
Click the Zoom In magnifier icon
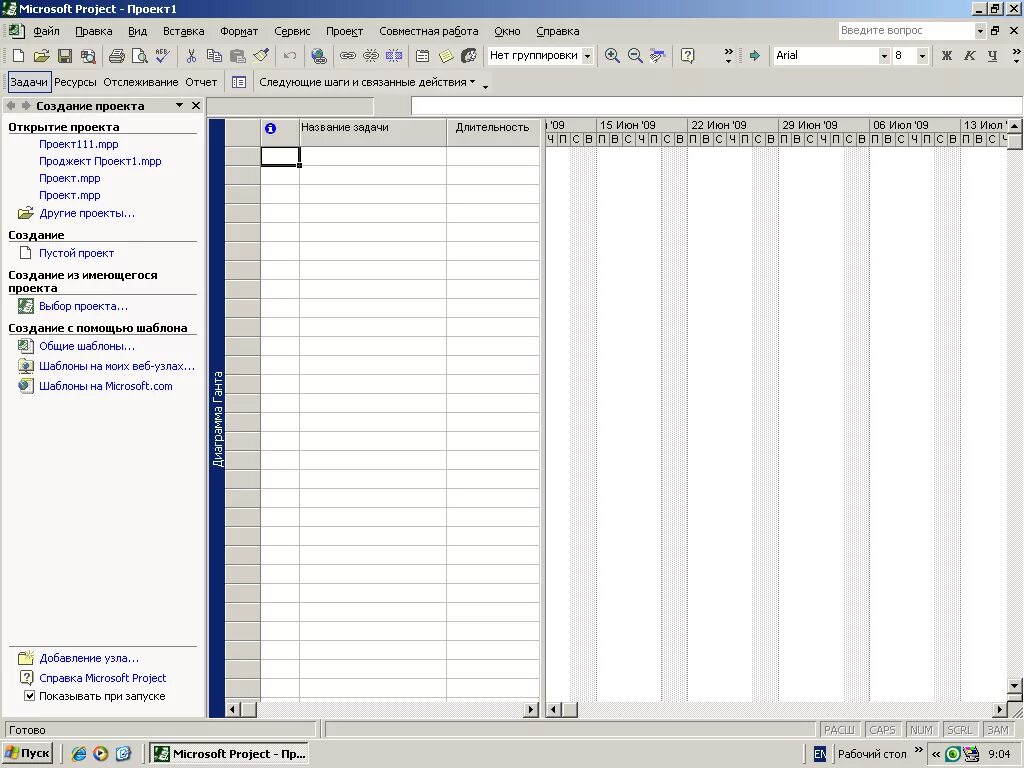click(x=612, y=56)
